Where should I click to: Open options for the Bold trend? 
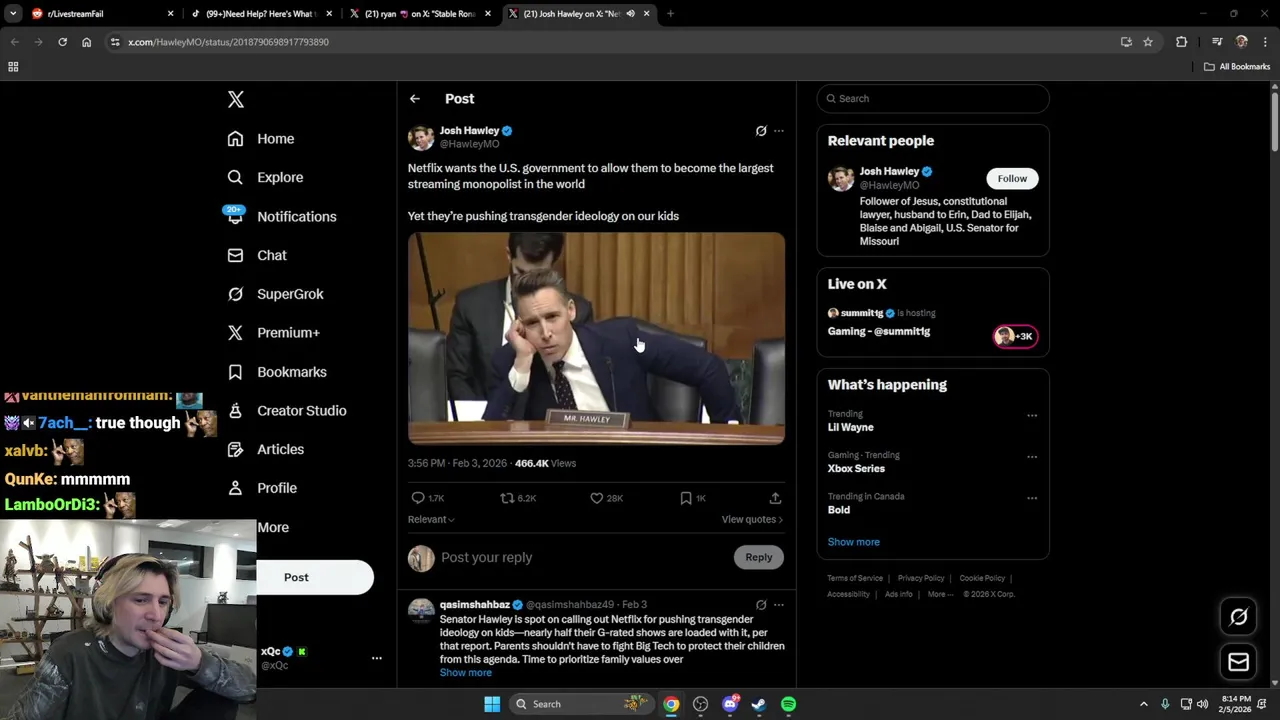[x=1032, y=498]
